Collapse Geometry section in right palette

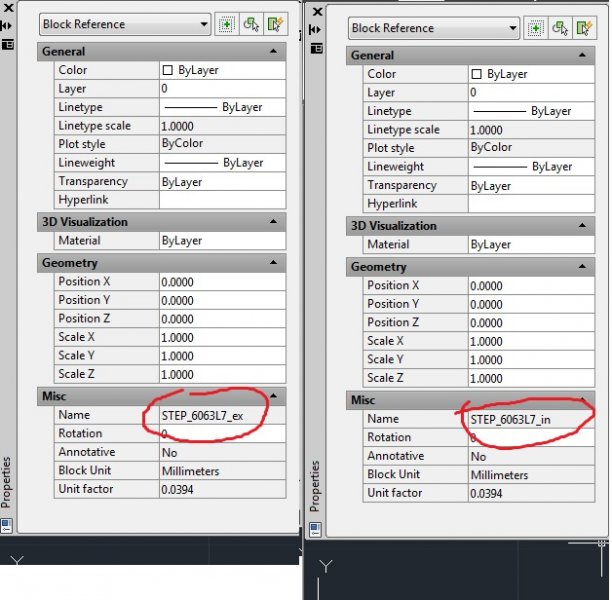(582, 266)
